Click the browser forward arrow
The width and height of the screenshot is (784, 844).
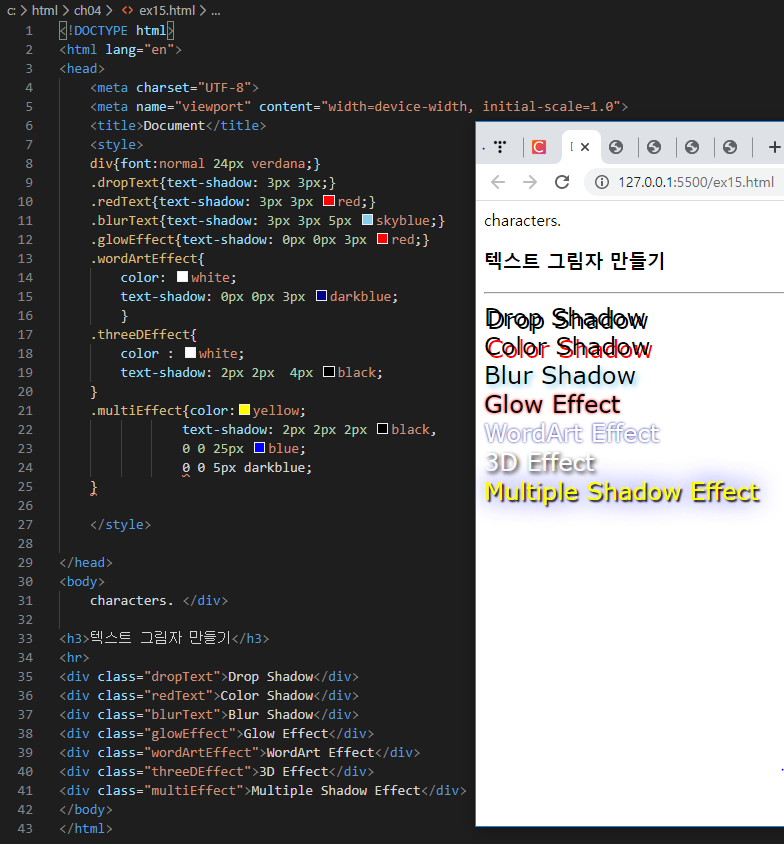pos(530,182)
